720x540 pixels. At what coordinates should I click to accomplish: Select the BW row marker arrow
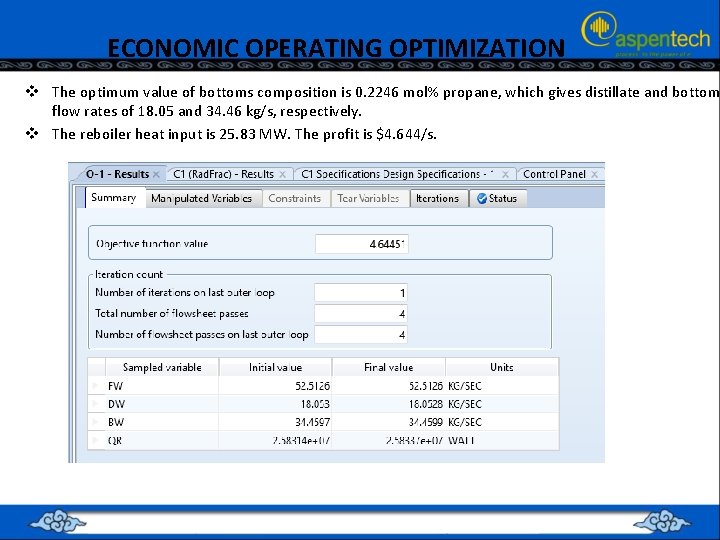pyautogui.click(x=96, y=422)
